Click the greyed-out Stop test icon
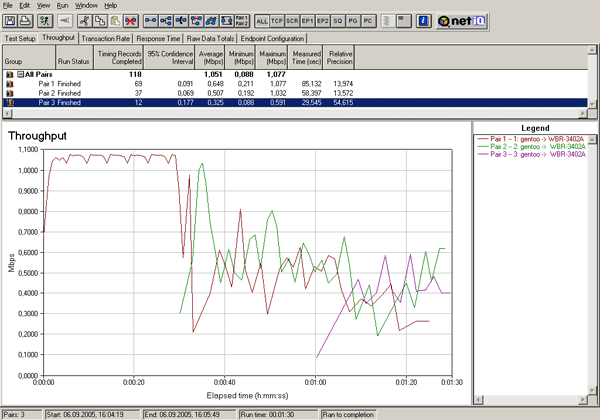This screenshot has width=600, height=420. (x=65, y=21)
